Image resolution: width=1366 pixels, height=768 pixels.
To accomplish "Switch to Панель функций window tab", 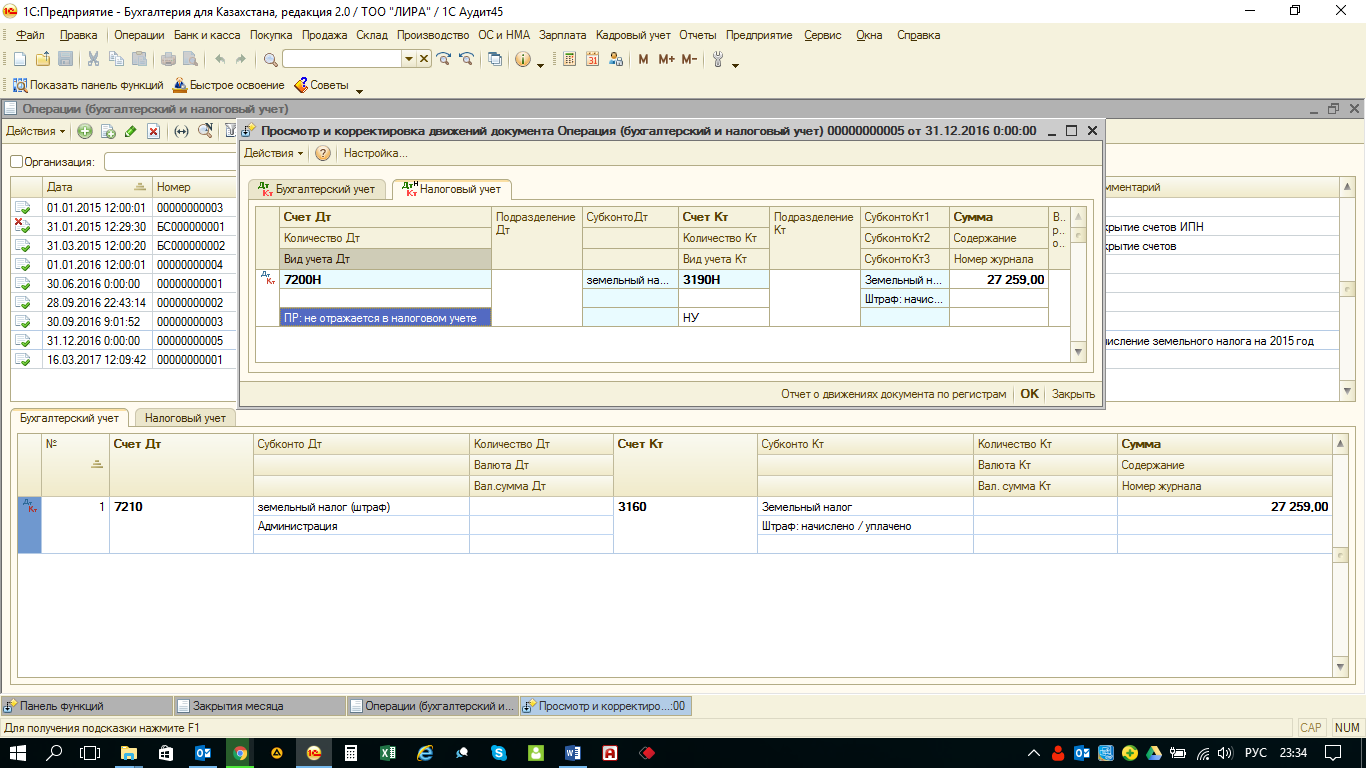I will 87,705.
